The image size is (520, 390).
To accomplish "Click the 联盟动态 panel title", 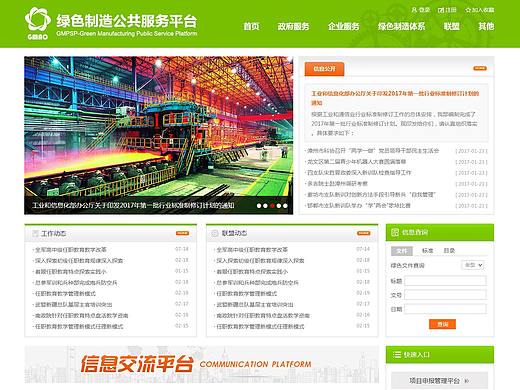I will (x=234, y=233).
